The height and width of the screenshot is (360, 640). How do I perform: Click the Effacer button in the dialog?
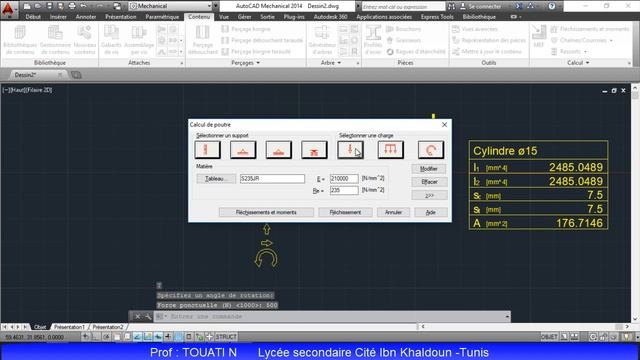pos(429,182)
